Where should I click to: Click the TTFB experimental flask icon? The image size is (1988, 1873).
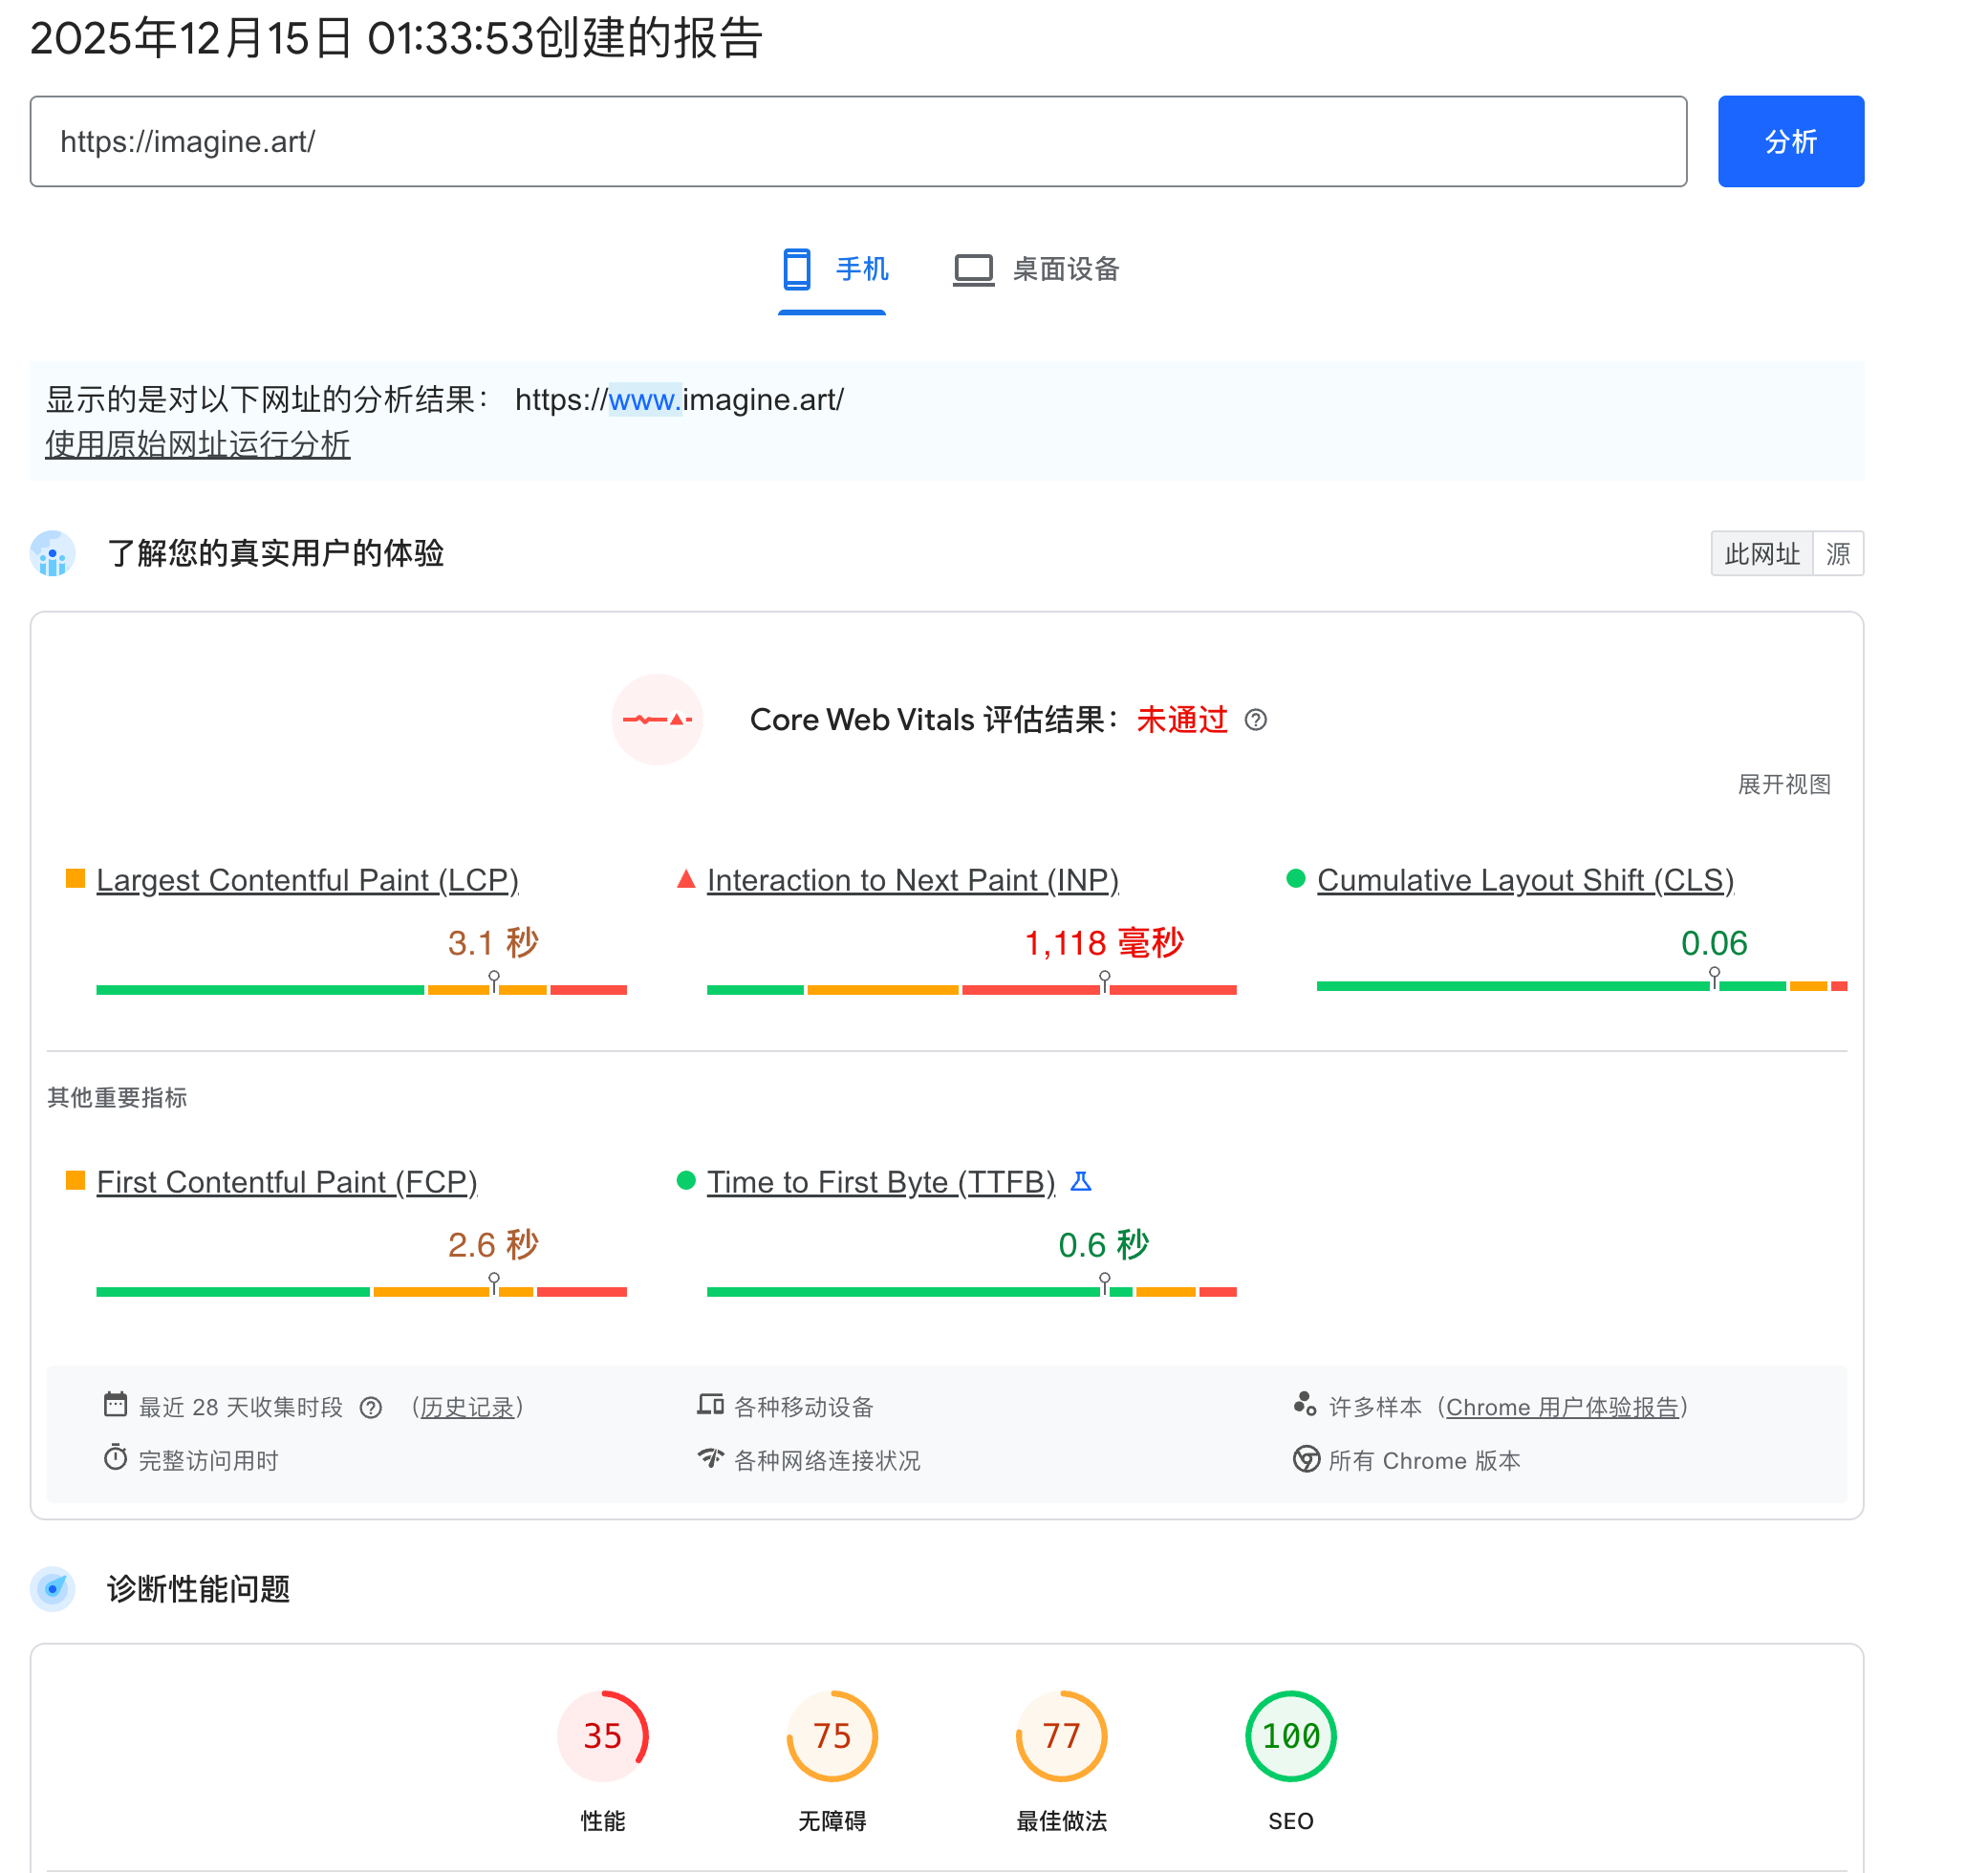(1081, 1182)
